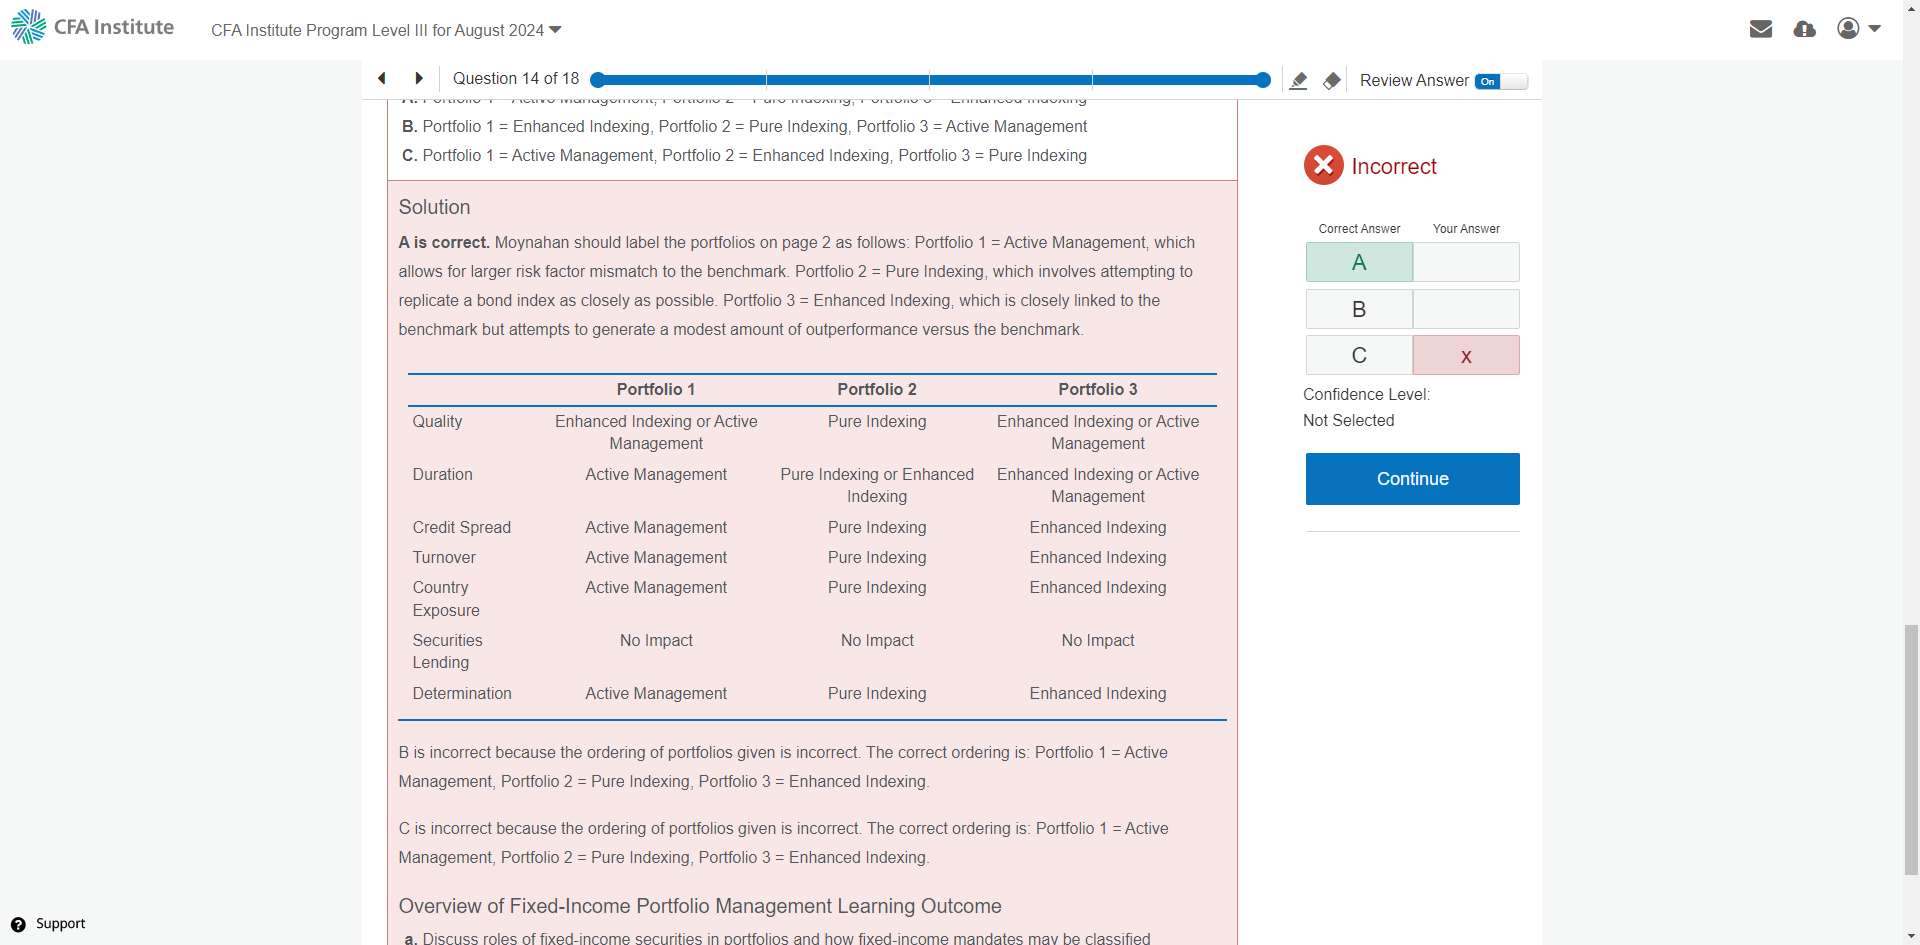Click the cloud alert icon
Screen dimensions: 1920x945
(x=1804, y=29)
